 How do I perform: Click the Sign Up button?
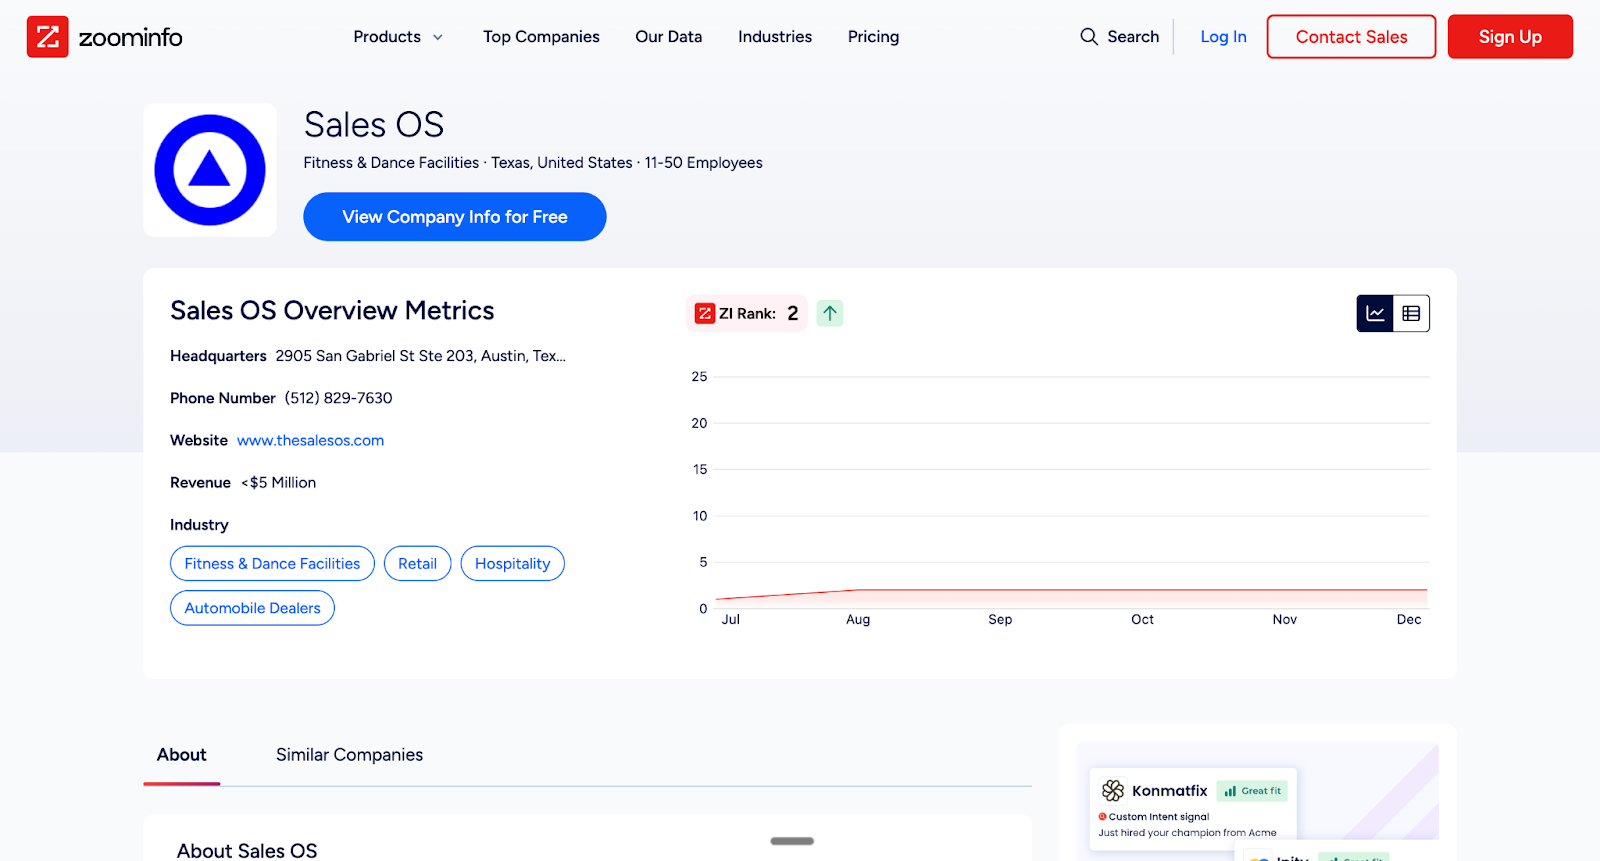click(1510, 37)
